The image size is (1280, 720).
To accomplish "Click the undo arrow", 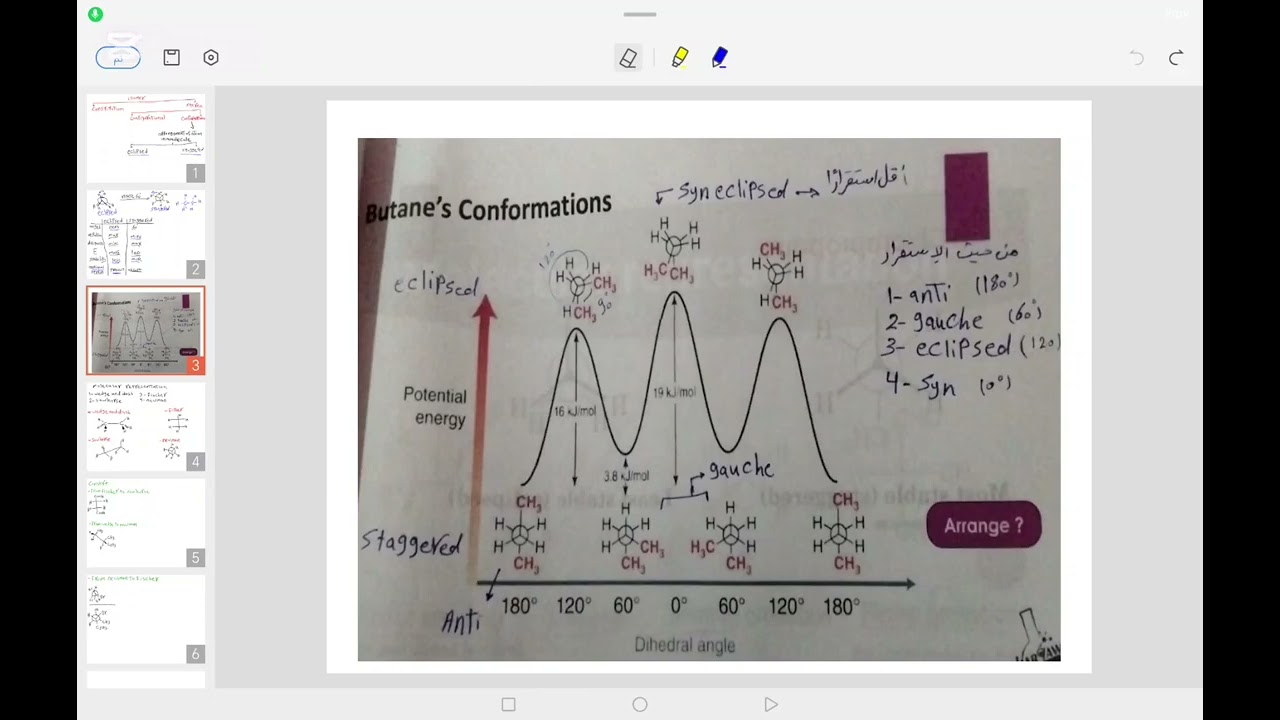I will [1137, 58].
